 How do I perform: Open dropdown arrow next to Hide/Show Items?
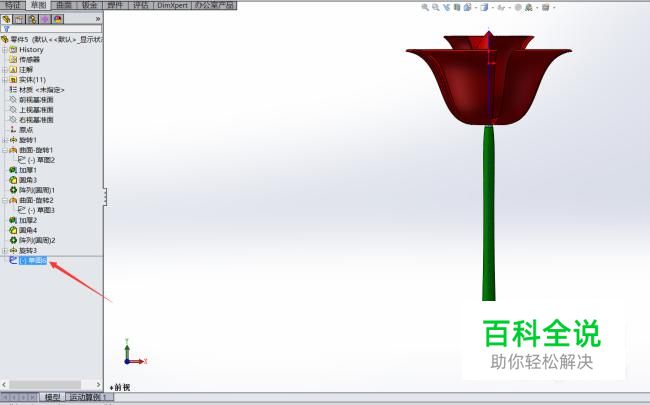509,7
